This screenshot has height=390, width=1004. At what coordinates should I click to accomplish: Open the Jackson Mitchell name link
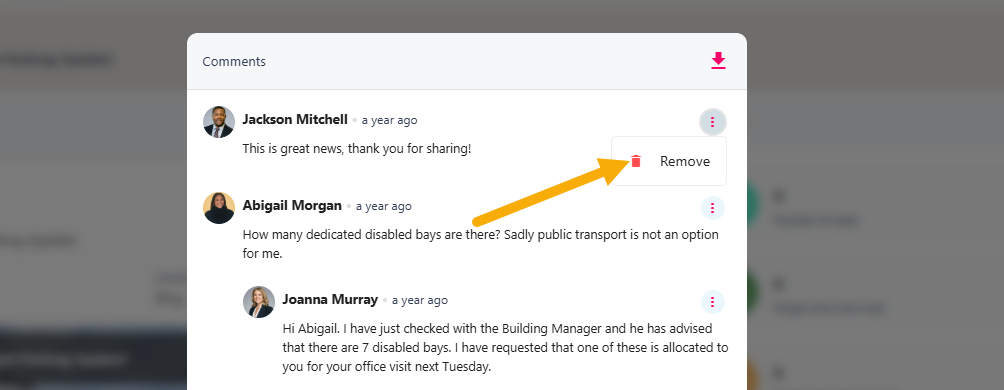[x=295, y=120]
